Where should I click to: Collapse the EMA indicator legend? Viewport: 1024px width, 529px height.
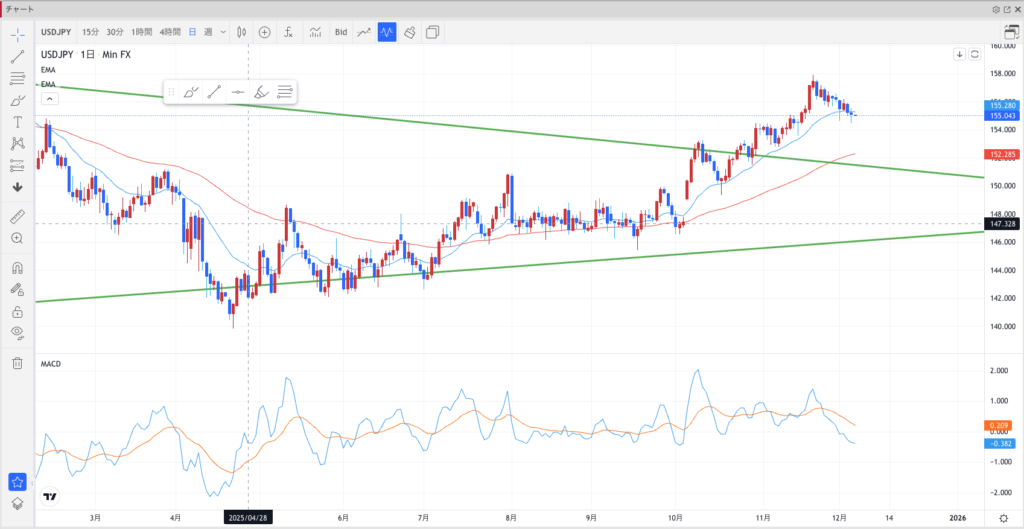(48, 98)
